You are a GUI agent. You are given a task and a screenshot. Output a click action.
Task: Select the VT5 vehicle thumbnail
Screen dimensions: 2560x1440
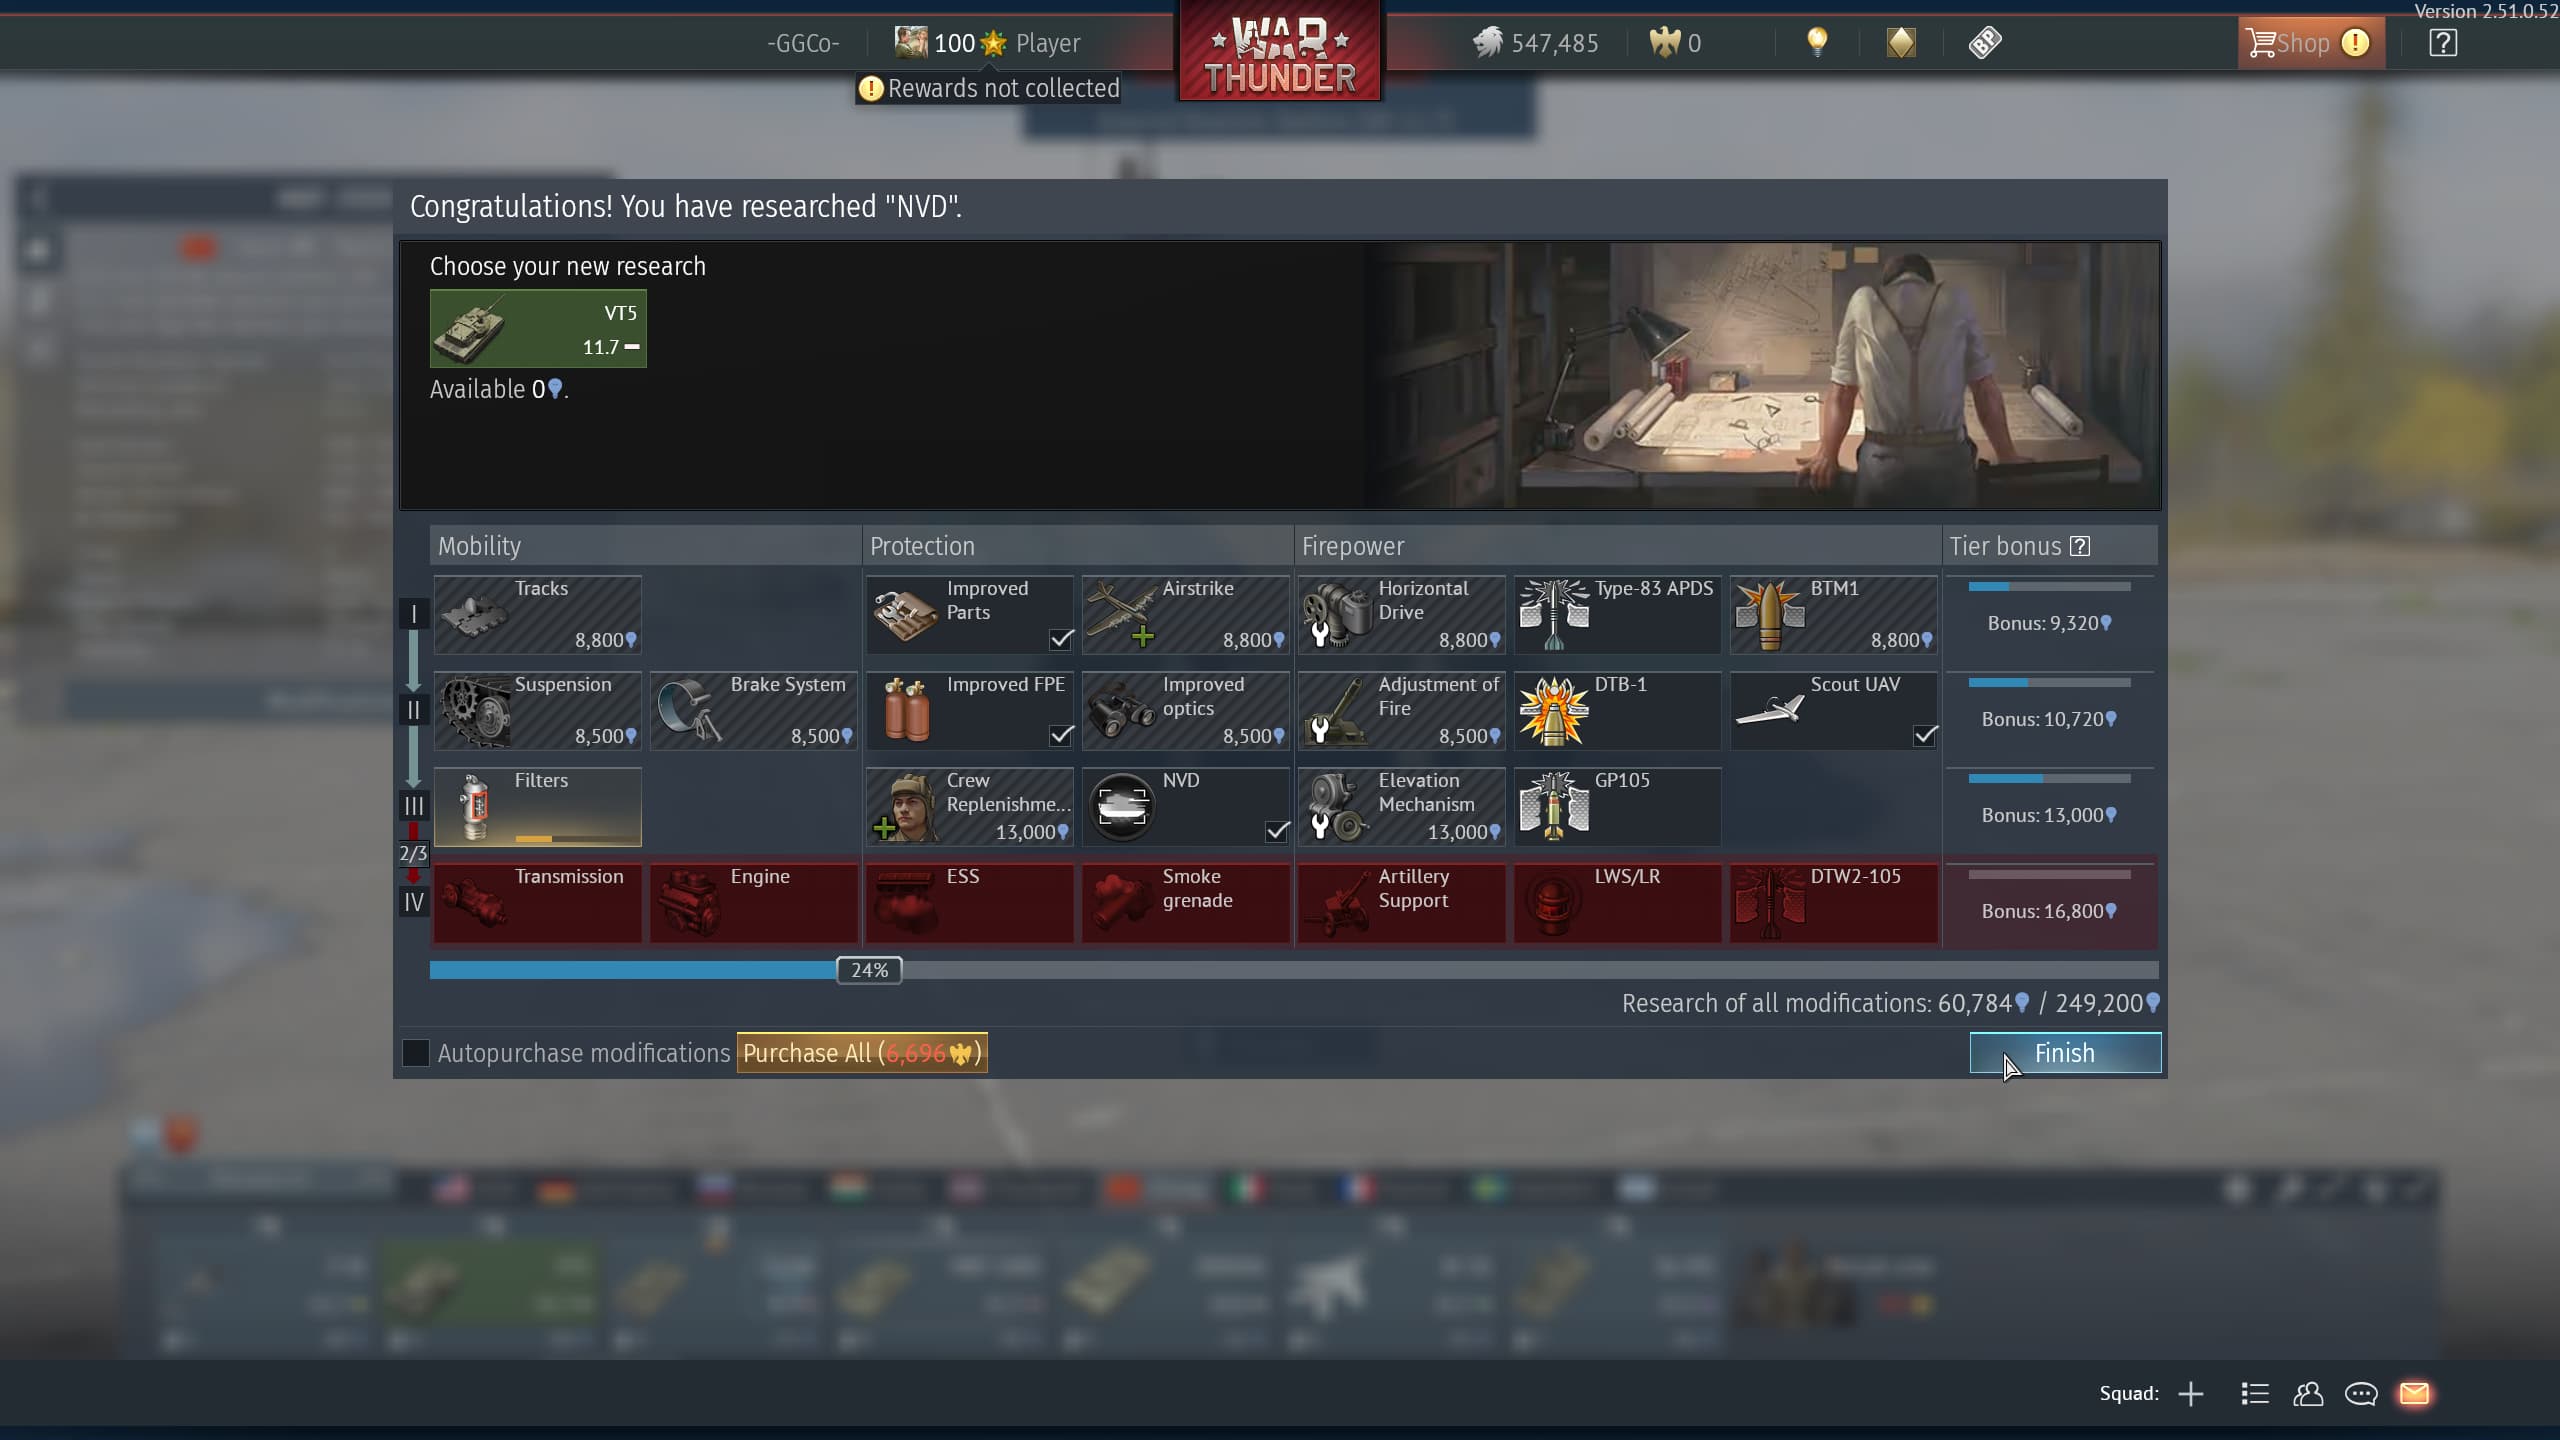[x=538, y=328]
